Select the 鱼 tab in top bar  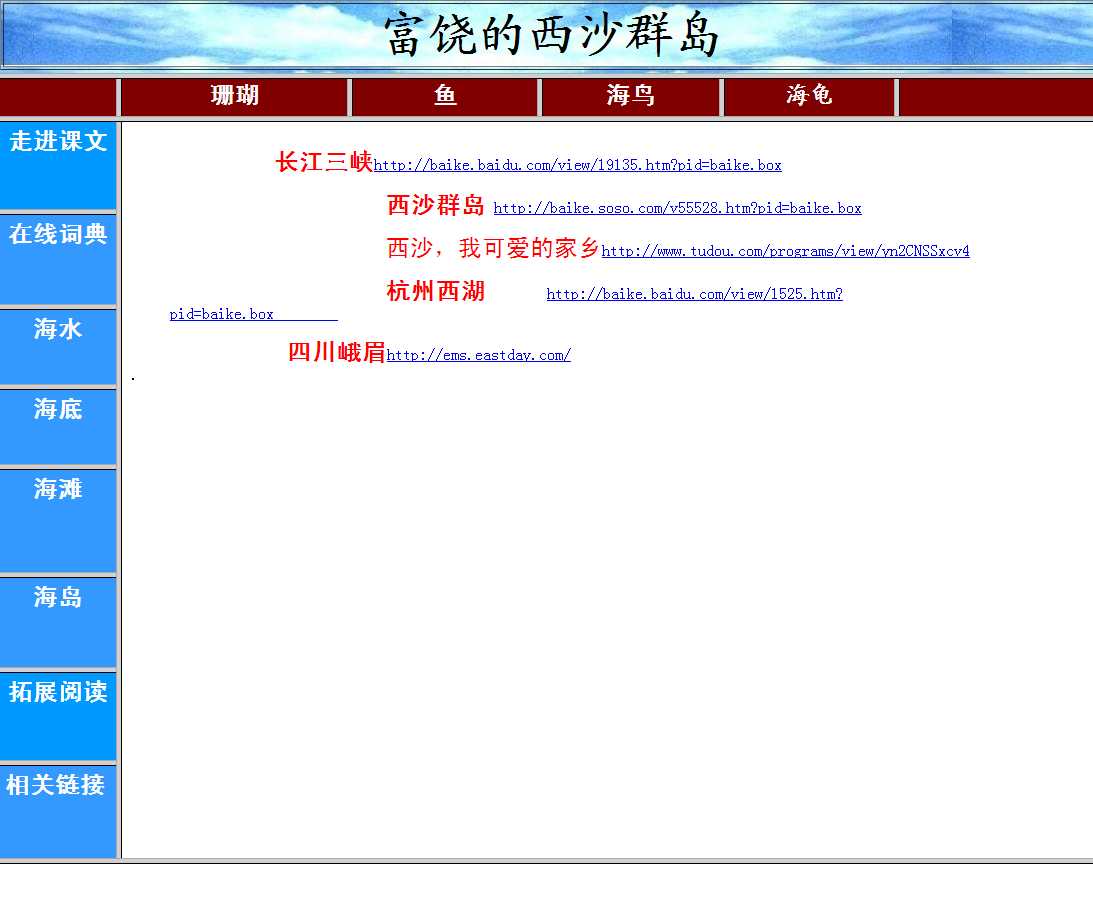pos(446,96)
